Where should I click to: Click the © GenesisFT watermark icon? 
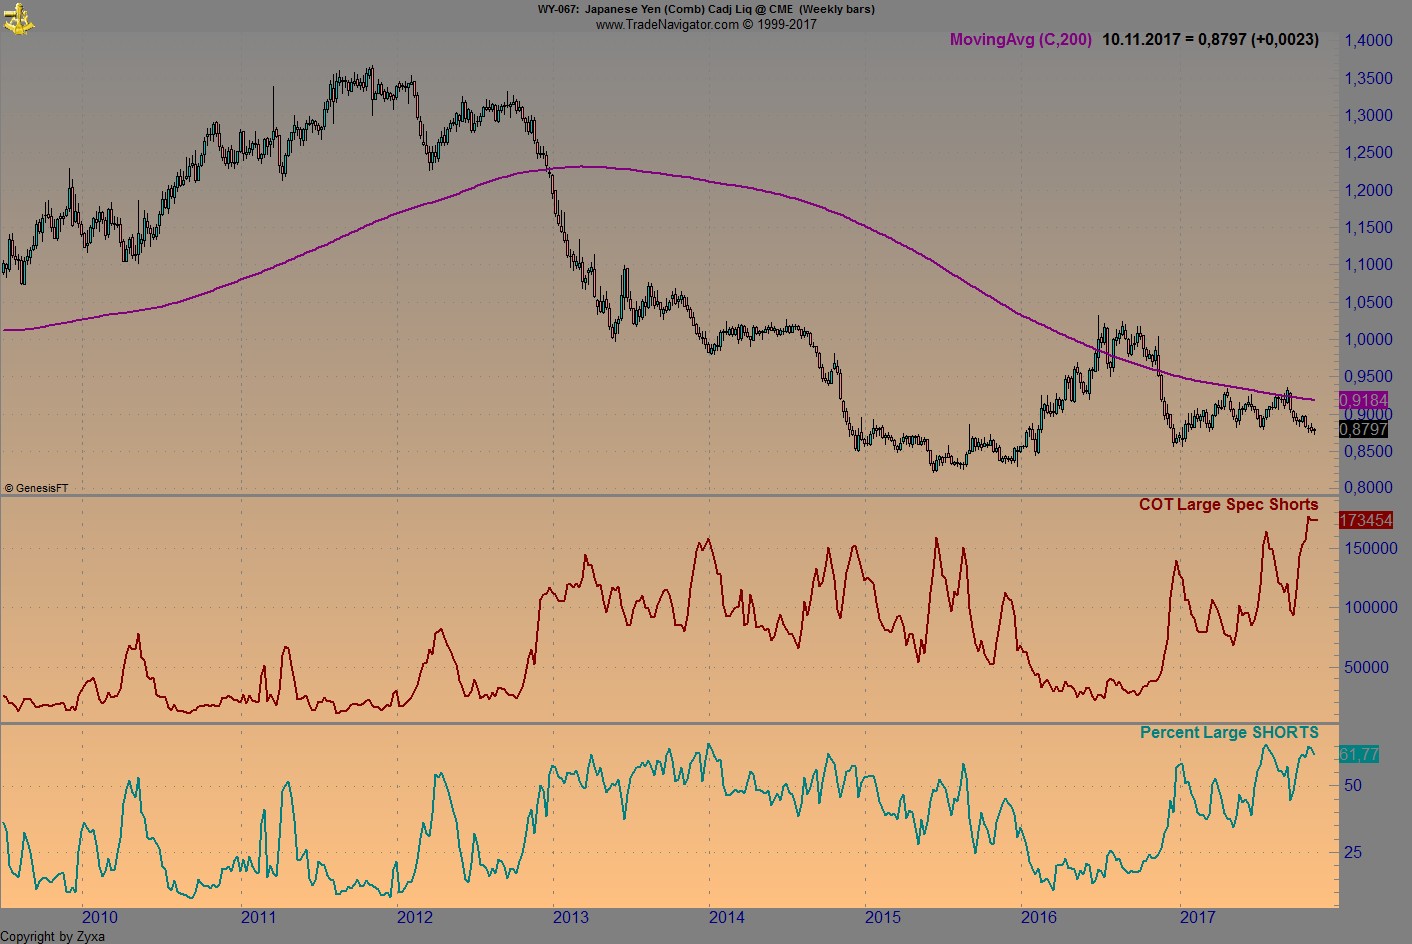click(35, 488)
